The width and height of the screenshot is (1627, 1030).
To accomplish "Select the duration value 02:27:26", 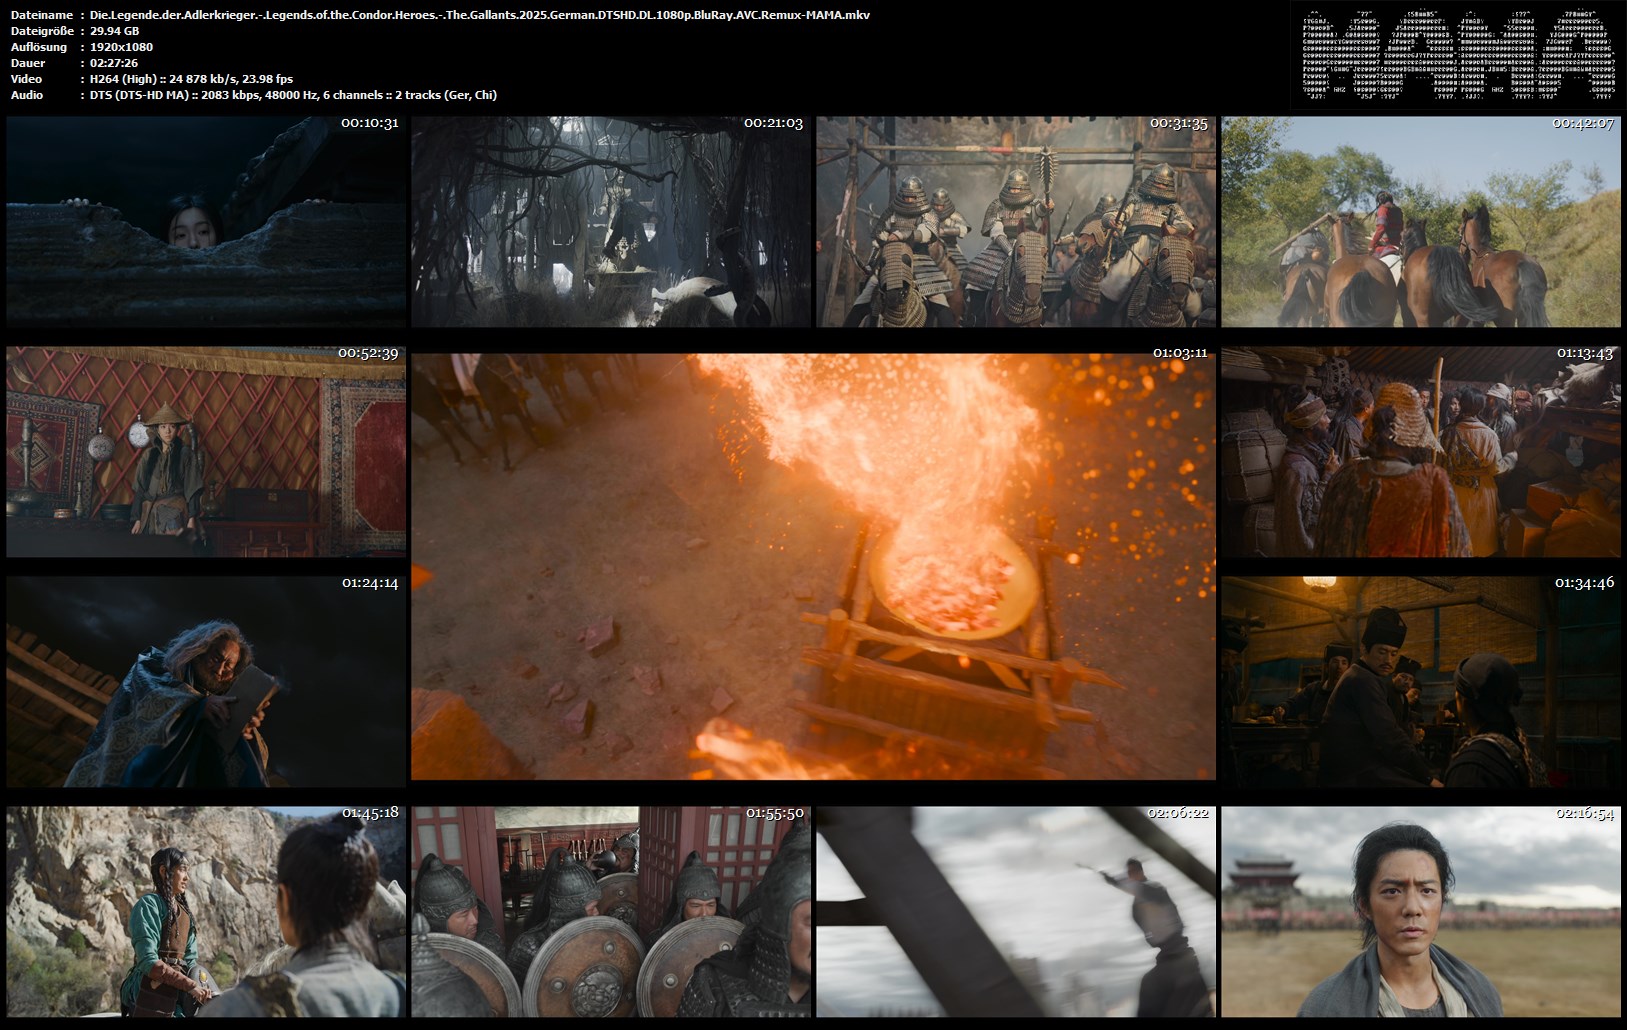I will [114, 63].
